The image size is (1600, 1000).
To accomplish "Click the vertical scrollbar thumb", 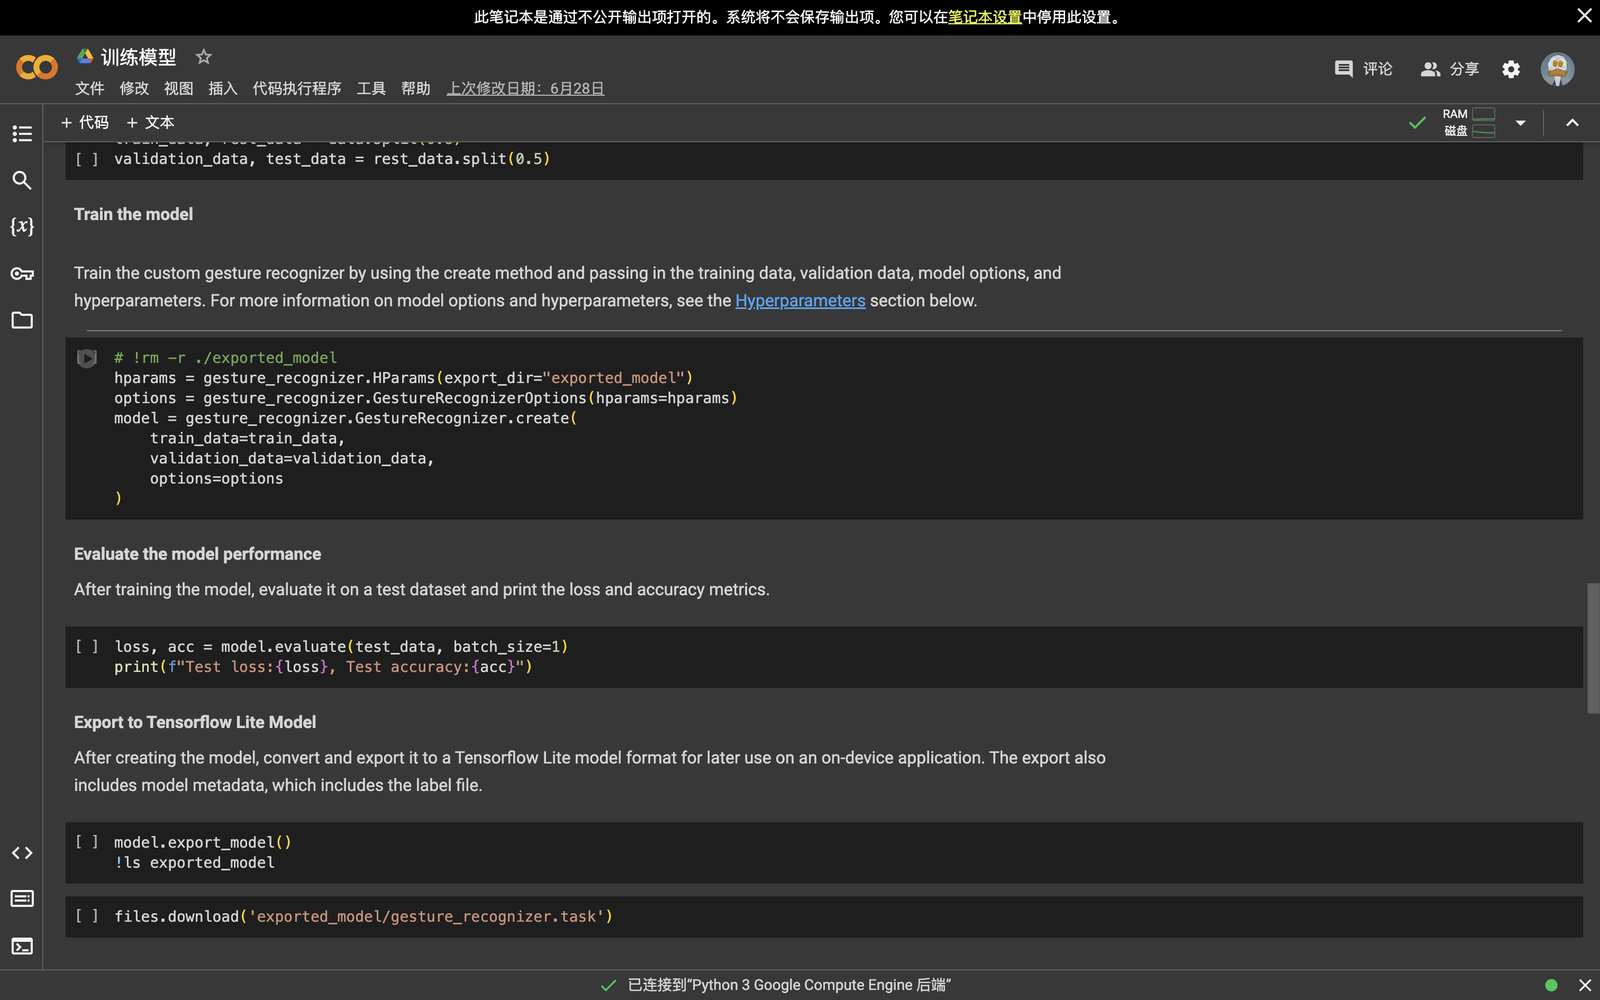I will [1593, 648].
